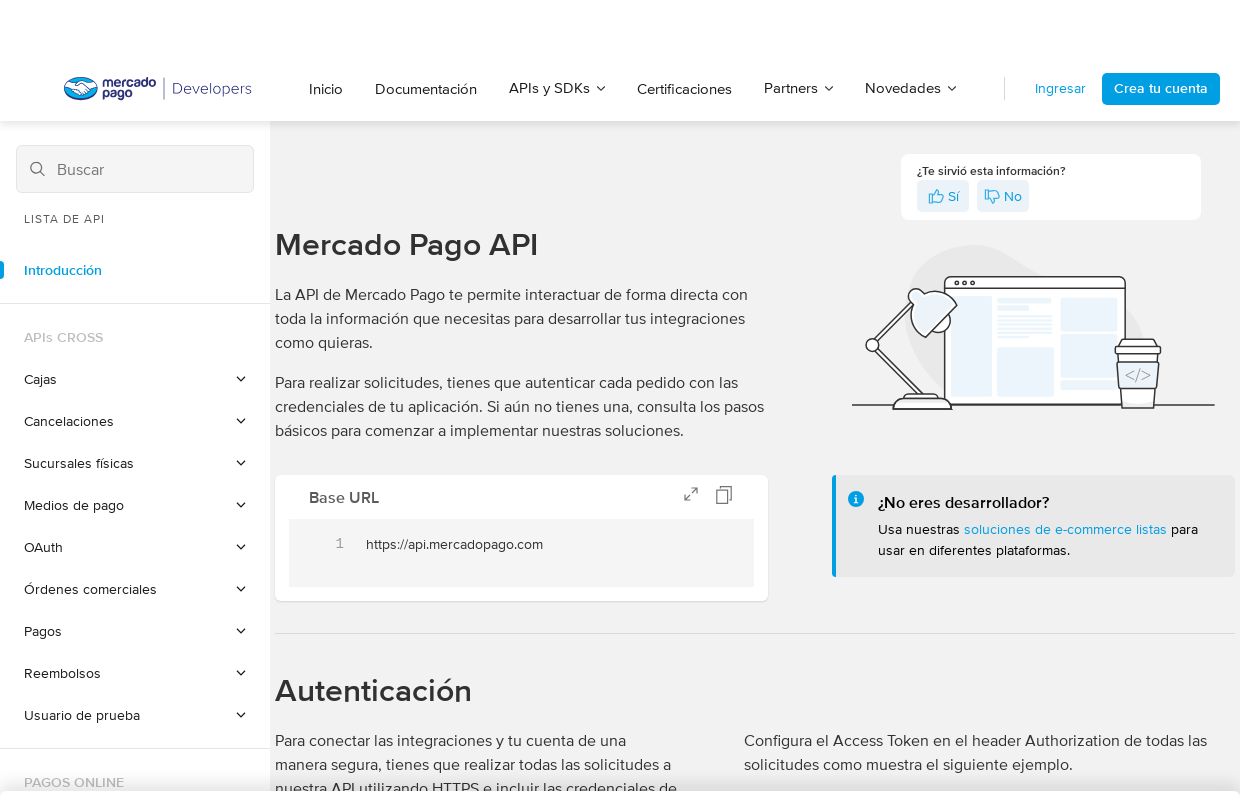Click the ¿Te sirvió esta información? text
Viewport: 1240px width, 800px height.
pos(991,171)
